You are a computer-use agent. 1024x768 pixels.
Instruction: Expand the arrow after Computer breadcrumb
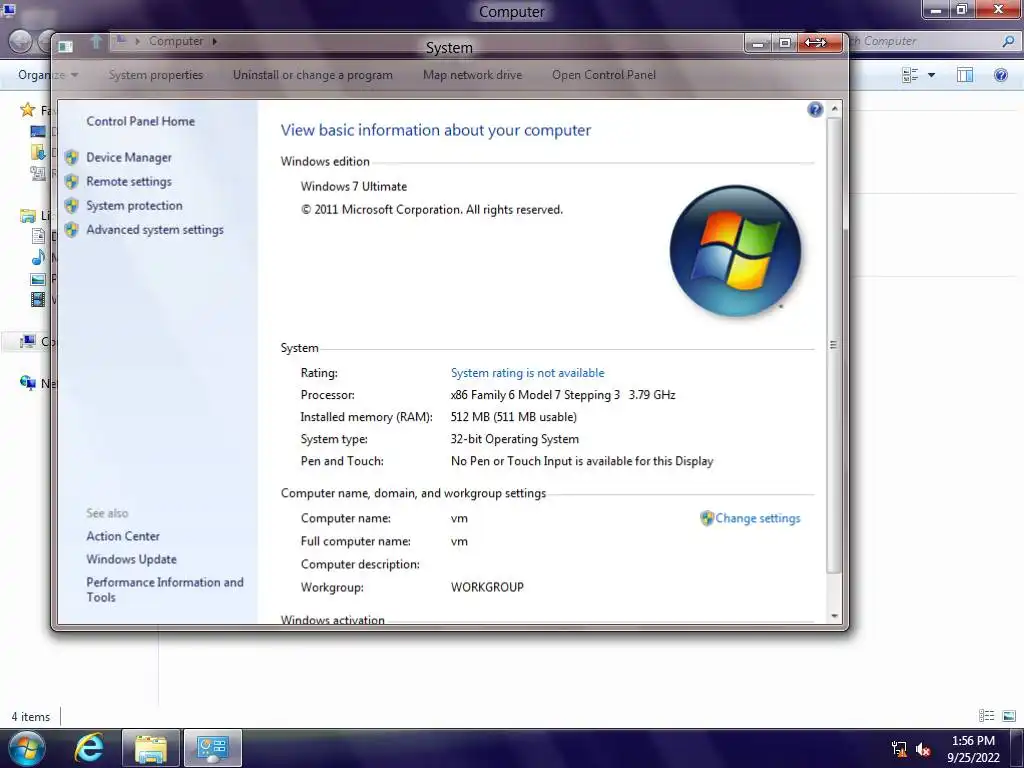(214, 41)
